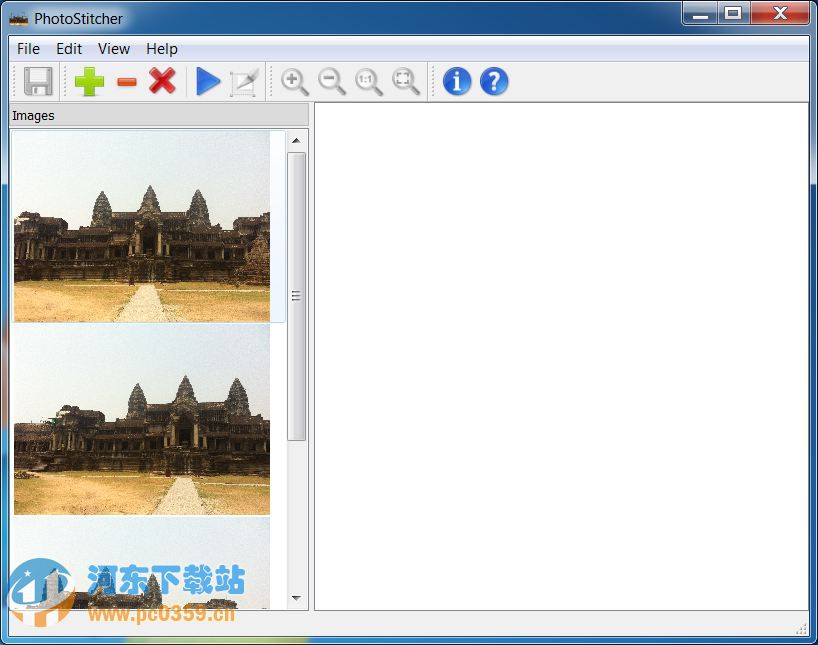Select the first Angkor Wat thumbnail

140,227
